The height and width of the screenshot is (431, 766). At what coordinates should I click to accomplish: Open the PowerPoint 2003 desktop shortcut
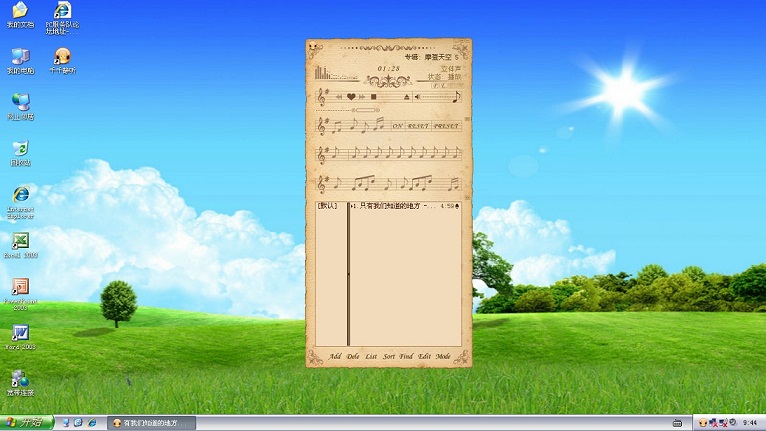(21, 294)
